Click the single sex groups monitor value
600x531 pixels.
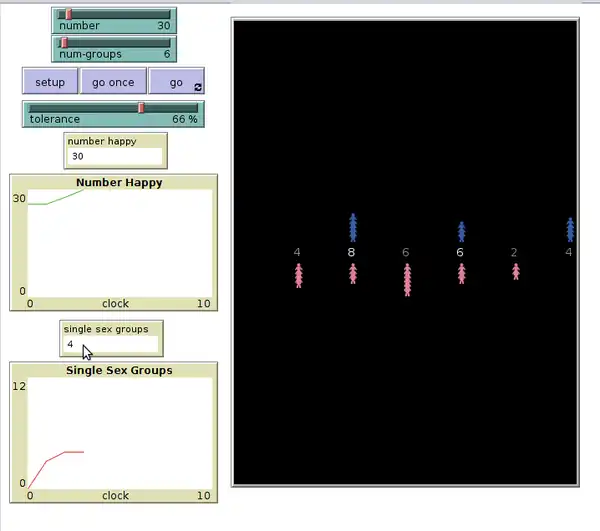click(x=110, y=344)
